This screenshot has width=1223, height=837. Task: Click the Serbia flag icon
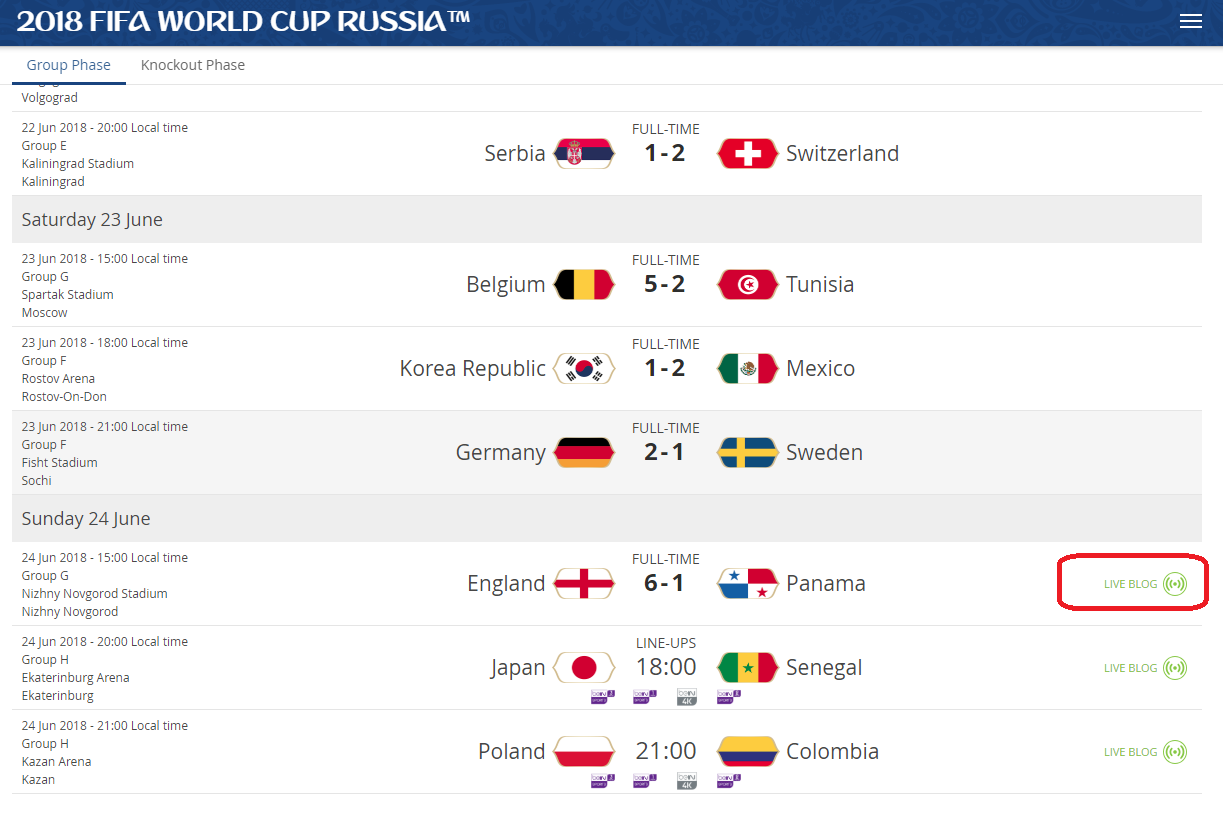[x=583, y=153]
